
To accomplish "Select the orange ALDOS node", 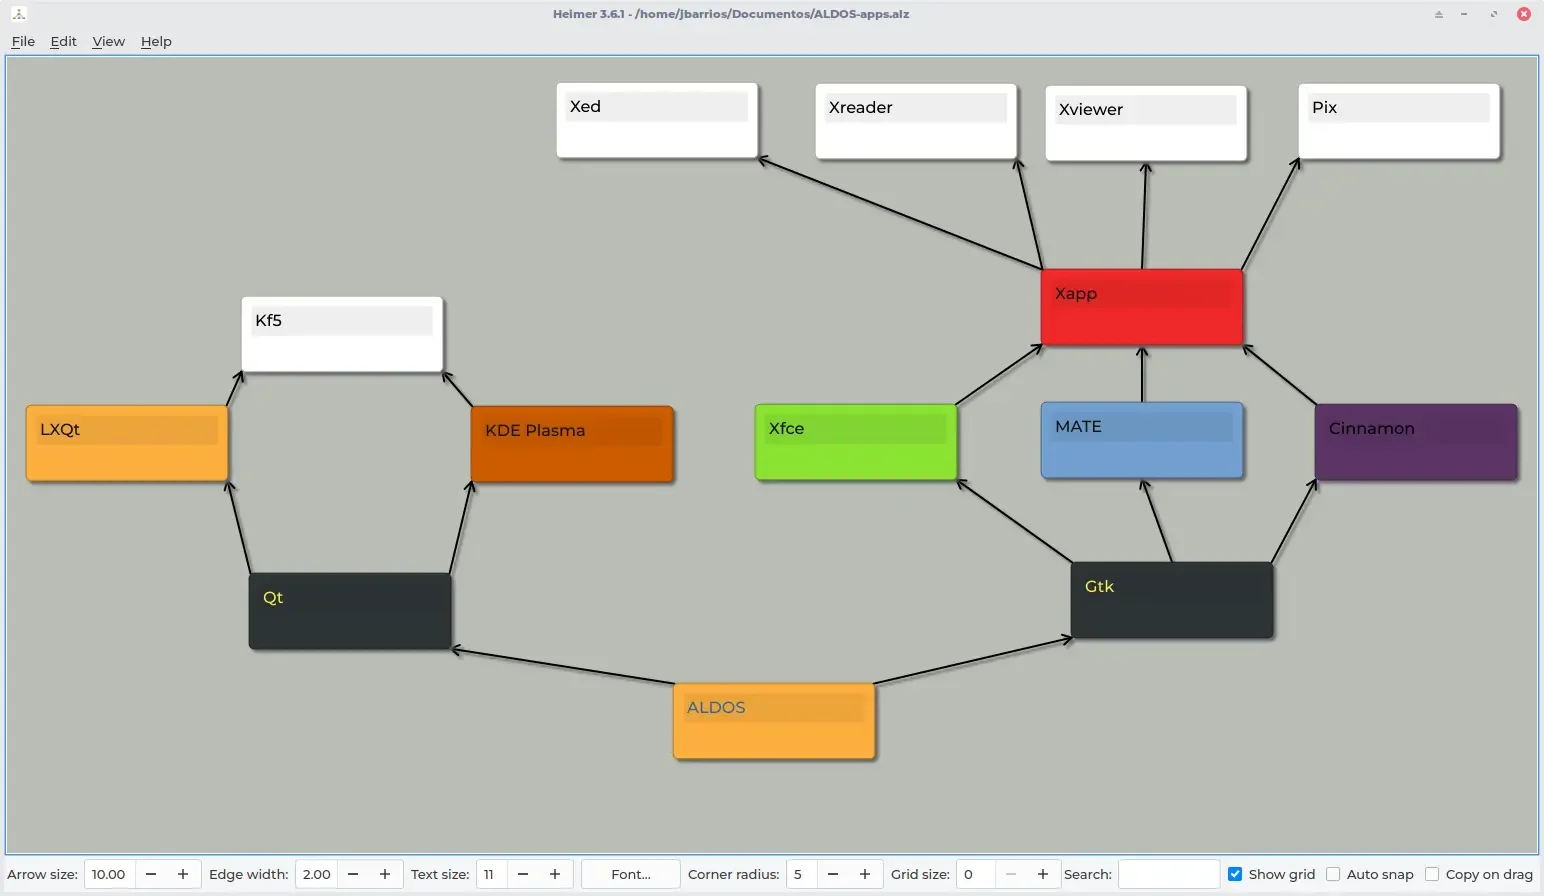I will click(774, 721).
